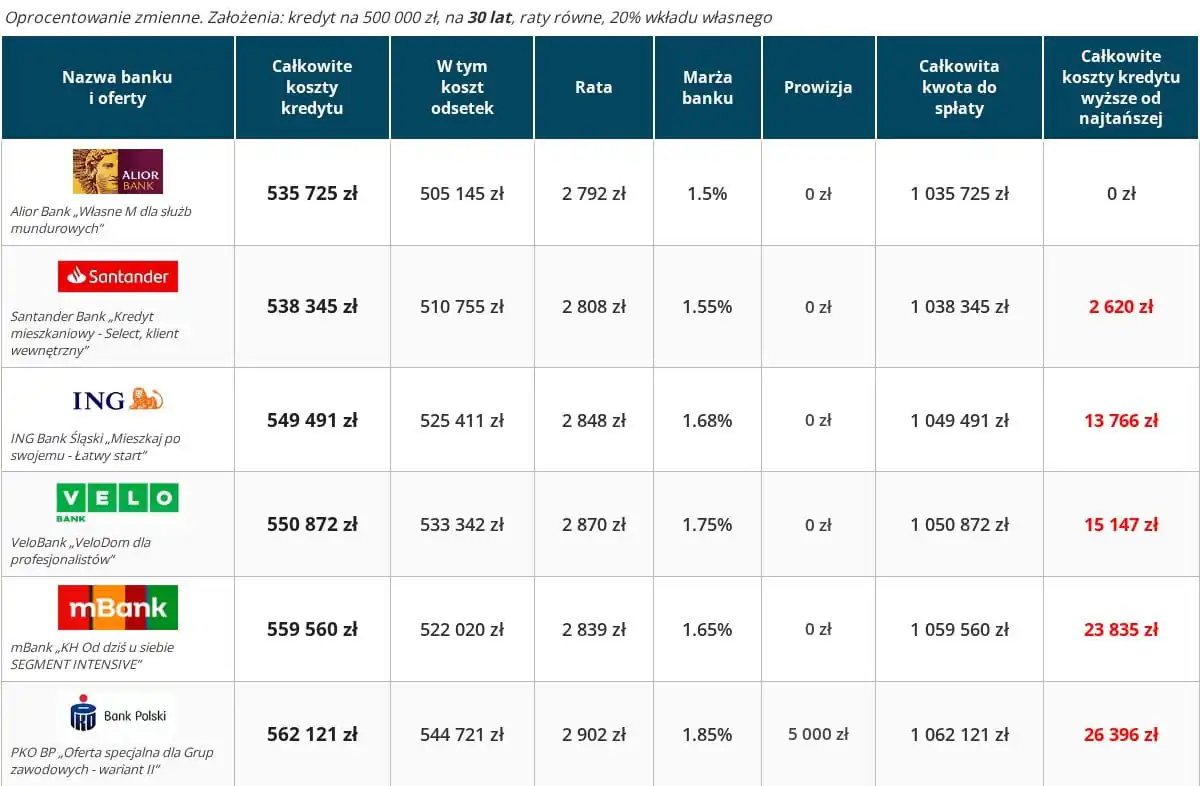The width and height of the screenshot is (1200, 786).
Task: Click the Santander logo
Action: click(x=118, y=276)
